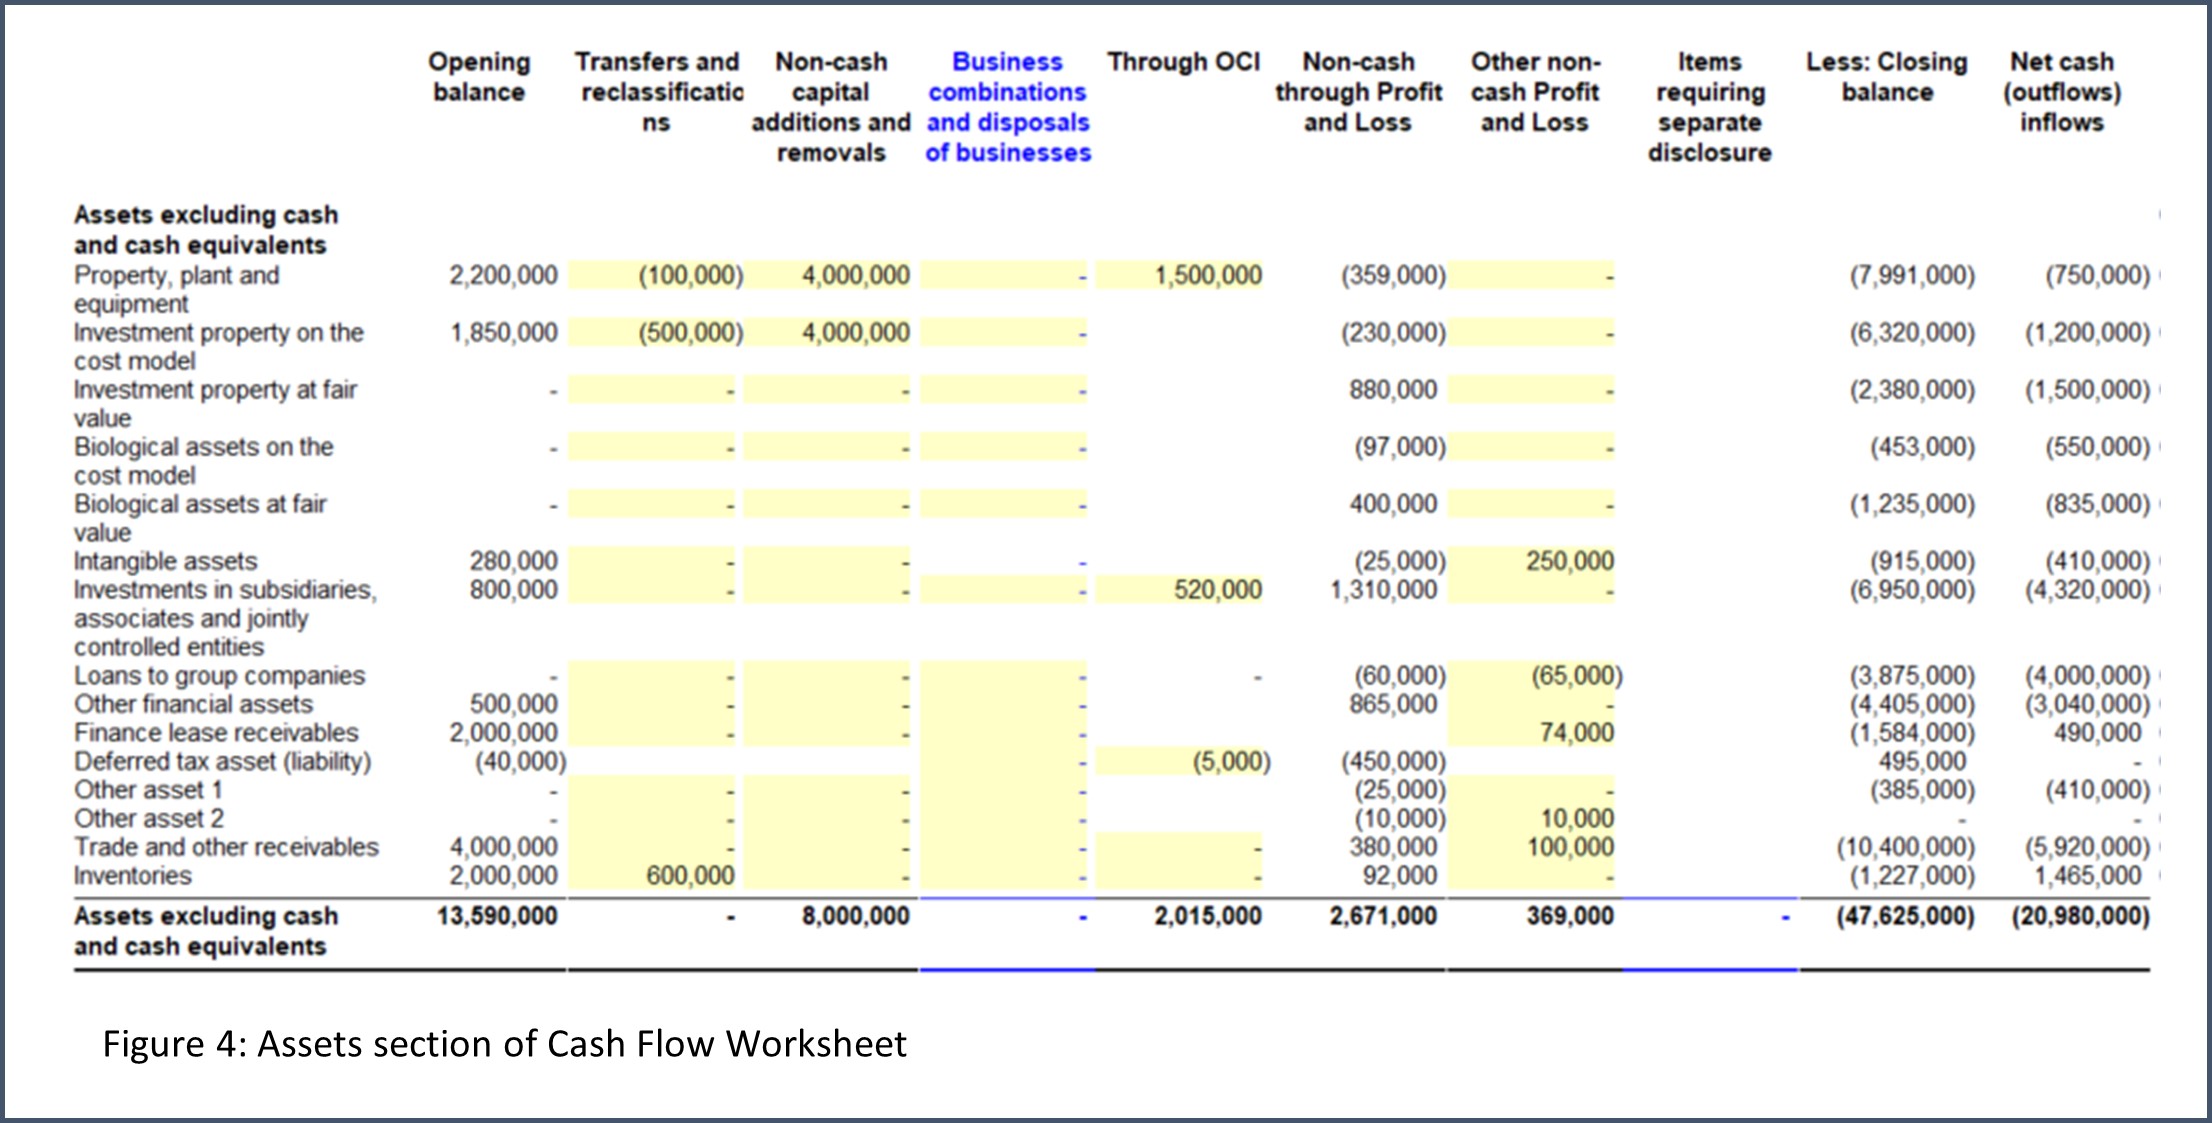Select total closing balance (47,625,000)
The height and width of the screenshot is (1123, 2212).
click(1904, 916)
